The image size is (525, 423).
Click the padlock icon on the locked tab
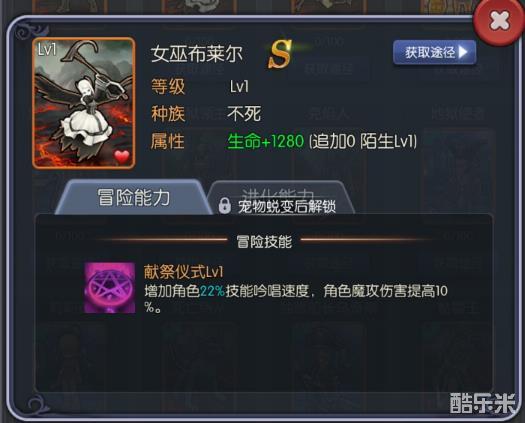point(225,206)
